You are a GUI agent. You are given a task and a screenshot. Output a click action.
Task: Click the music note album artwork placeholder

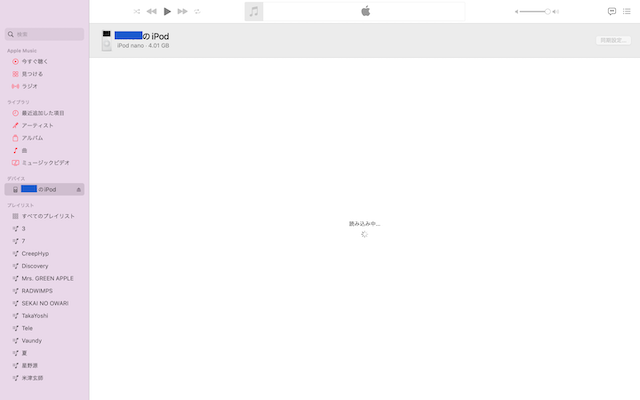point(254,11)
